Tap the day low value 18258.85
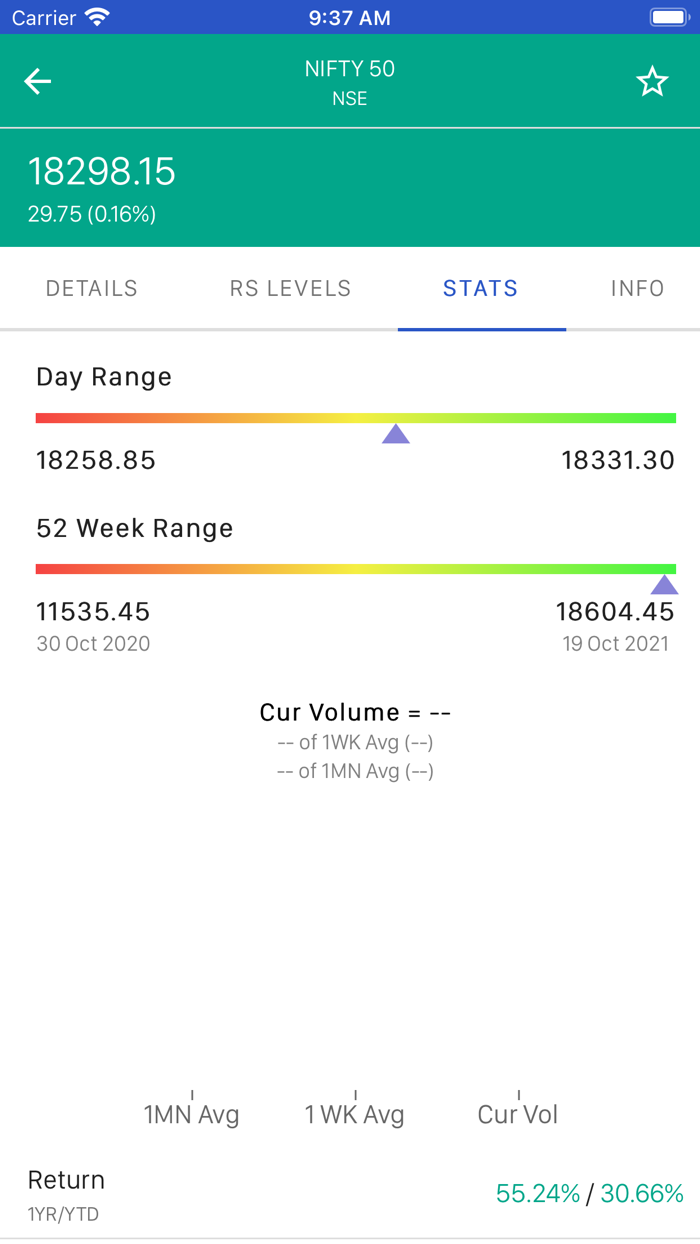 click(96, 460)
